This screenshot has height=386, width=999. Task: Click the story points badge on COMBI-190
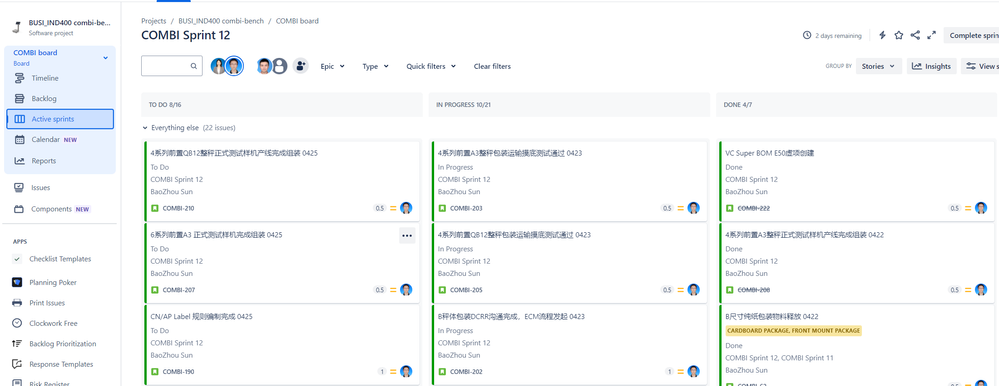(382, 371)
